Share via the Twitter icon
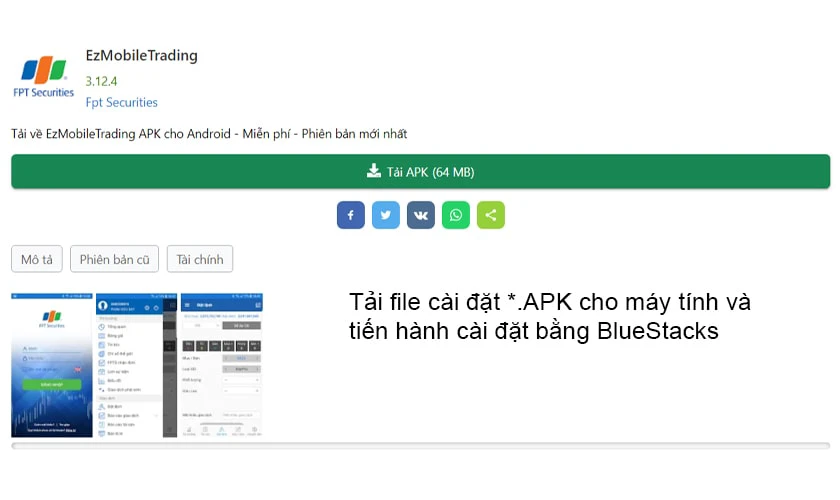This screenshot has width=840, height=500. click(386, 215)
